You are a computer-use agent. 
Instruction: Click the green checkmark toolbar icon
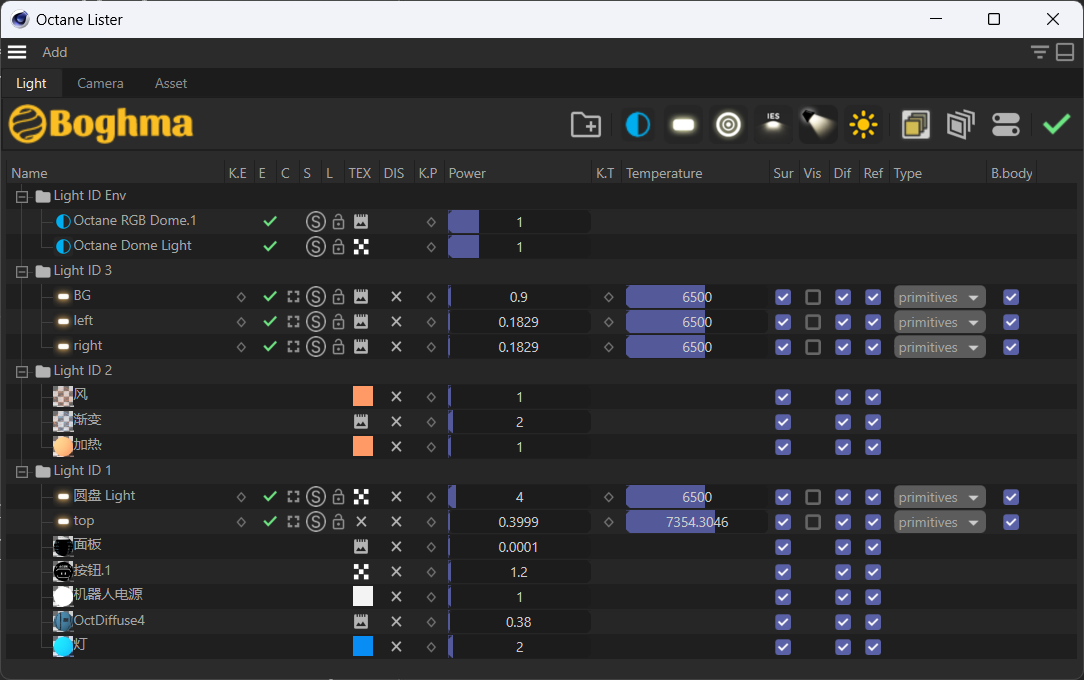coord(1056,124)
